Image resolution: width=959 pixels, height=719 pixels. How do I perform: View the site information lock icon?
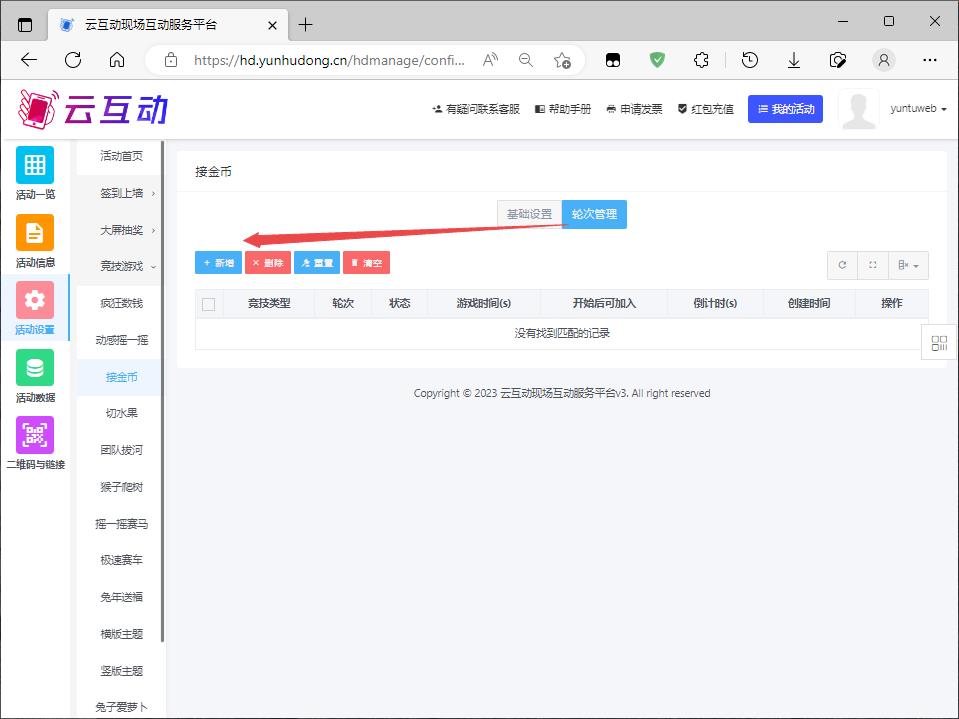(x=171, y=60)
